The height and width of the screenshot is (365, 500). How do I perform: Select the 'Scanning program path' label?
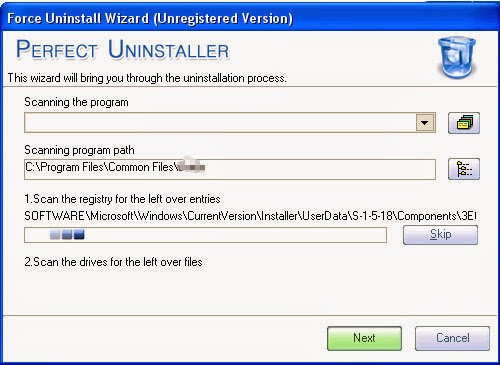[79, 150]
